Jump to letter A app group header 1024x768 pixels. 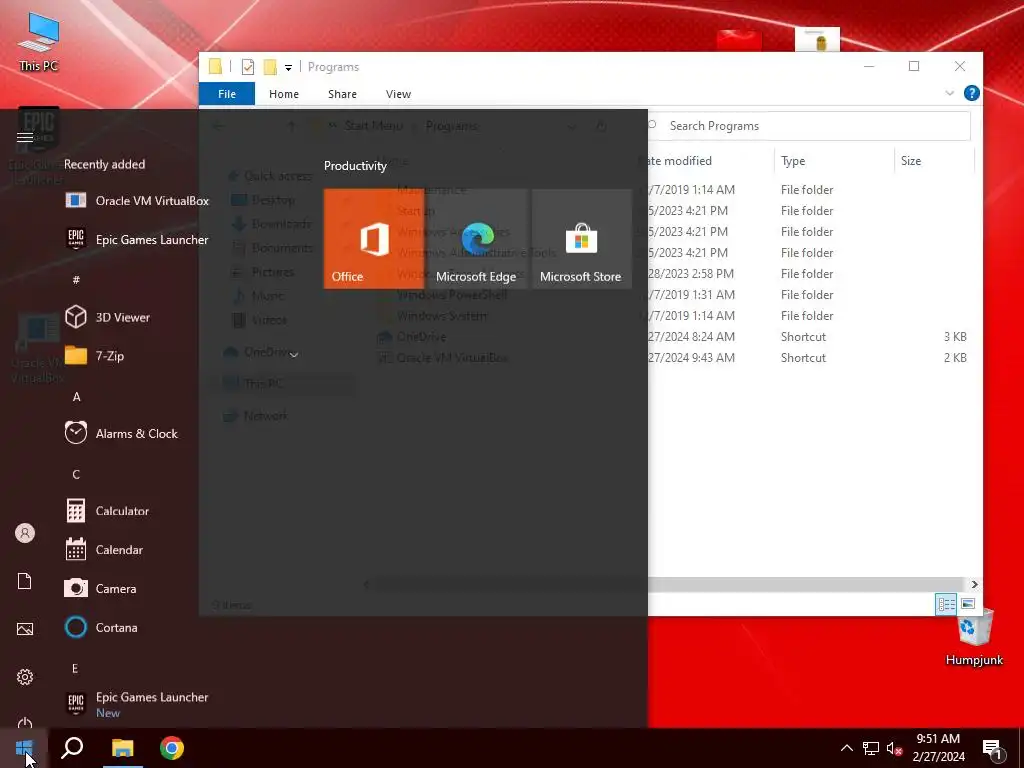pyautogui.click(x=76, y=397)
